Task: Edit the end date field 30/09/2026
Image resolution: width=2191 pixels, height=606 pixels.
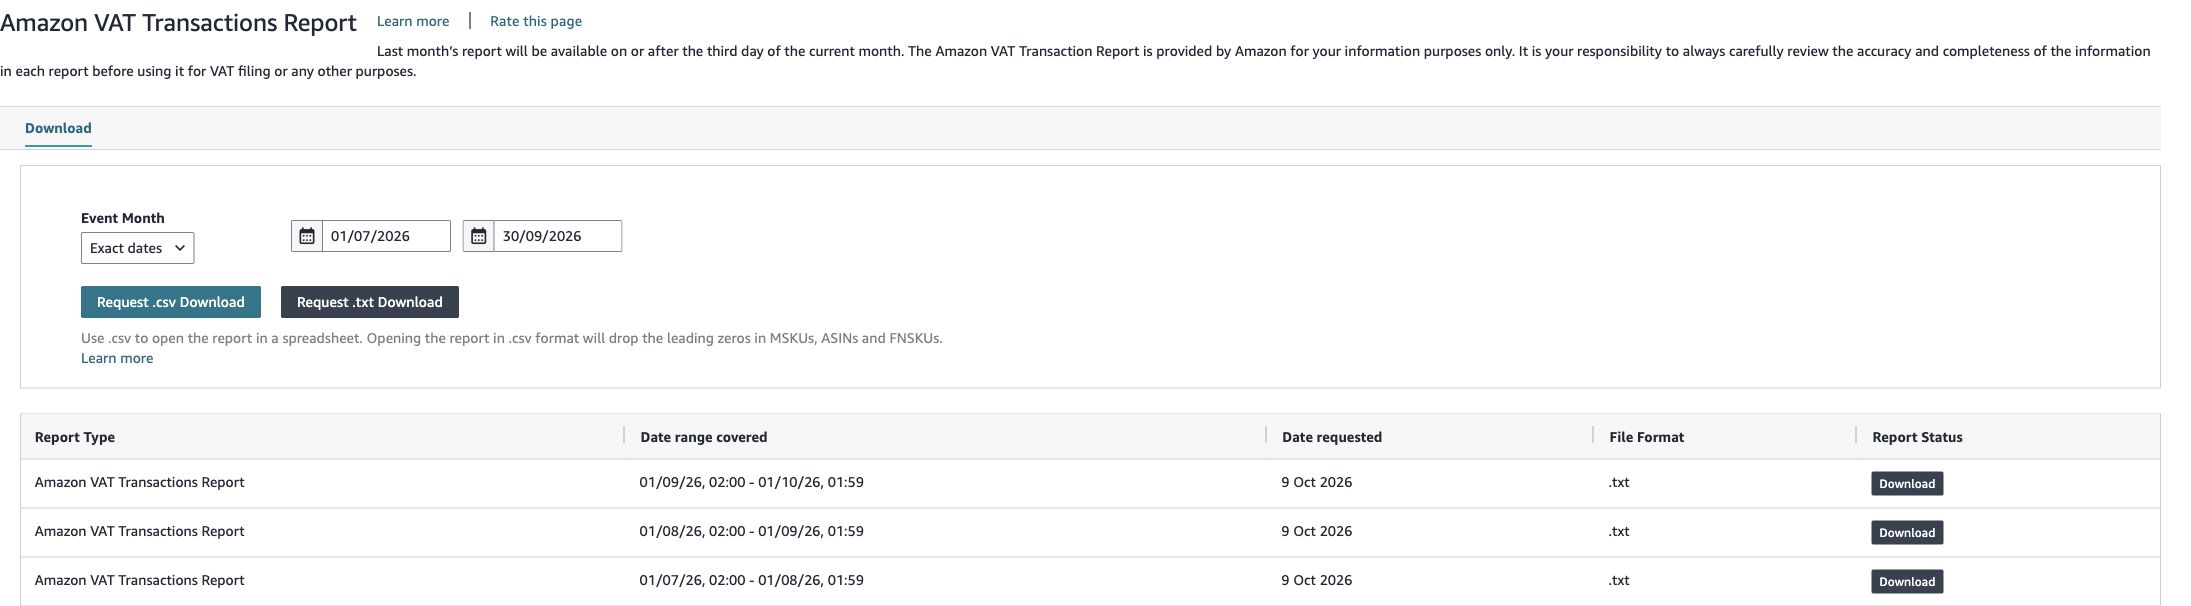Action: pos(557,236)
